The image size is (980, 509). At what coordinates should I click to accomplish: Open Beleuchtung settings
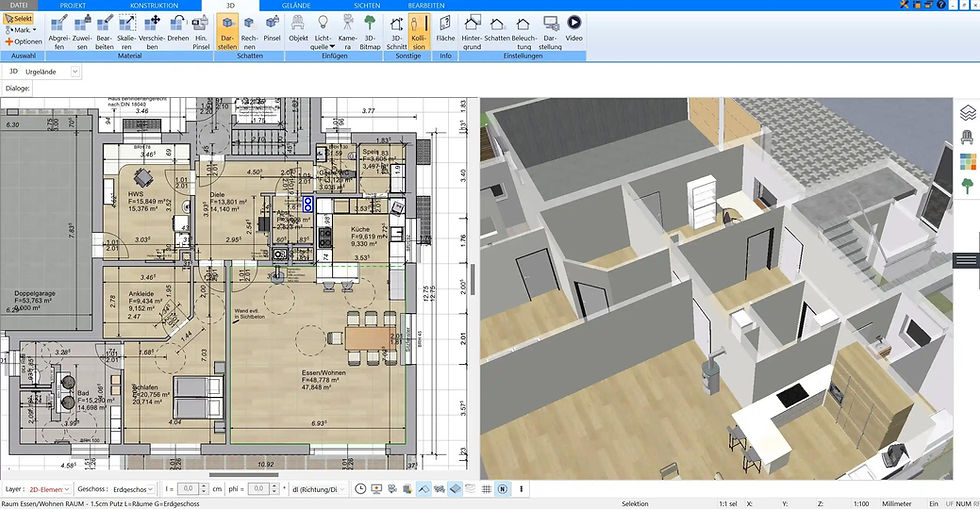point(524,33)
